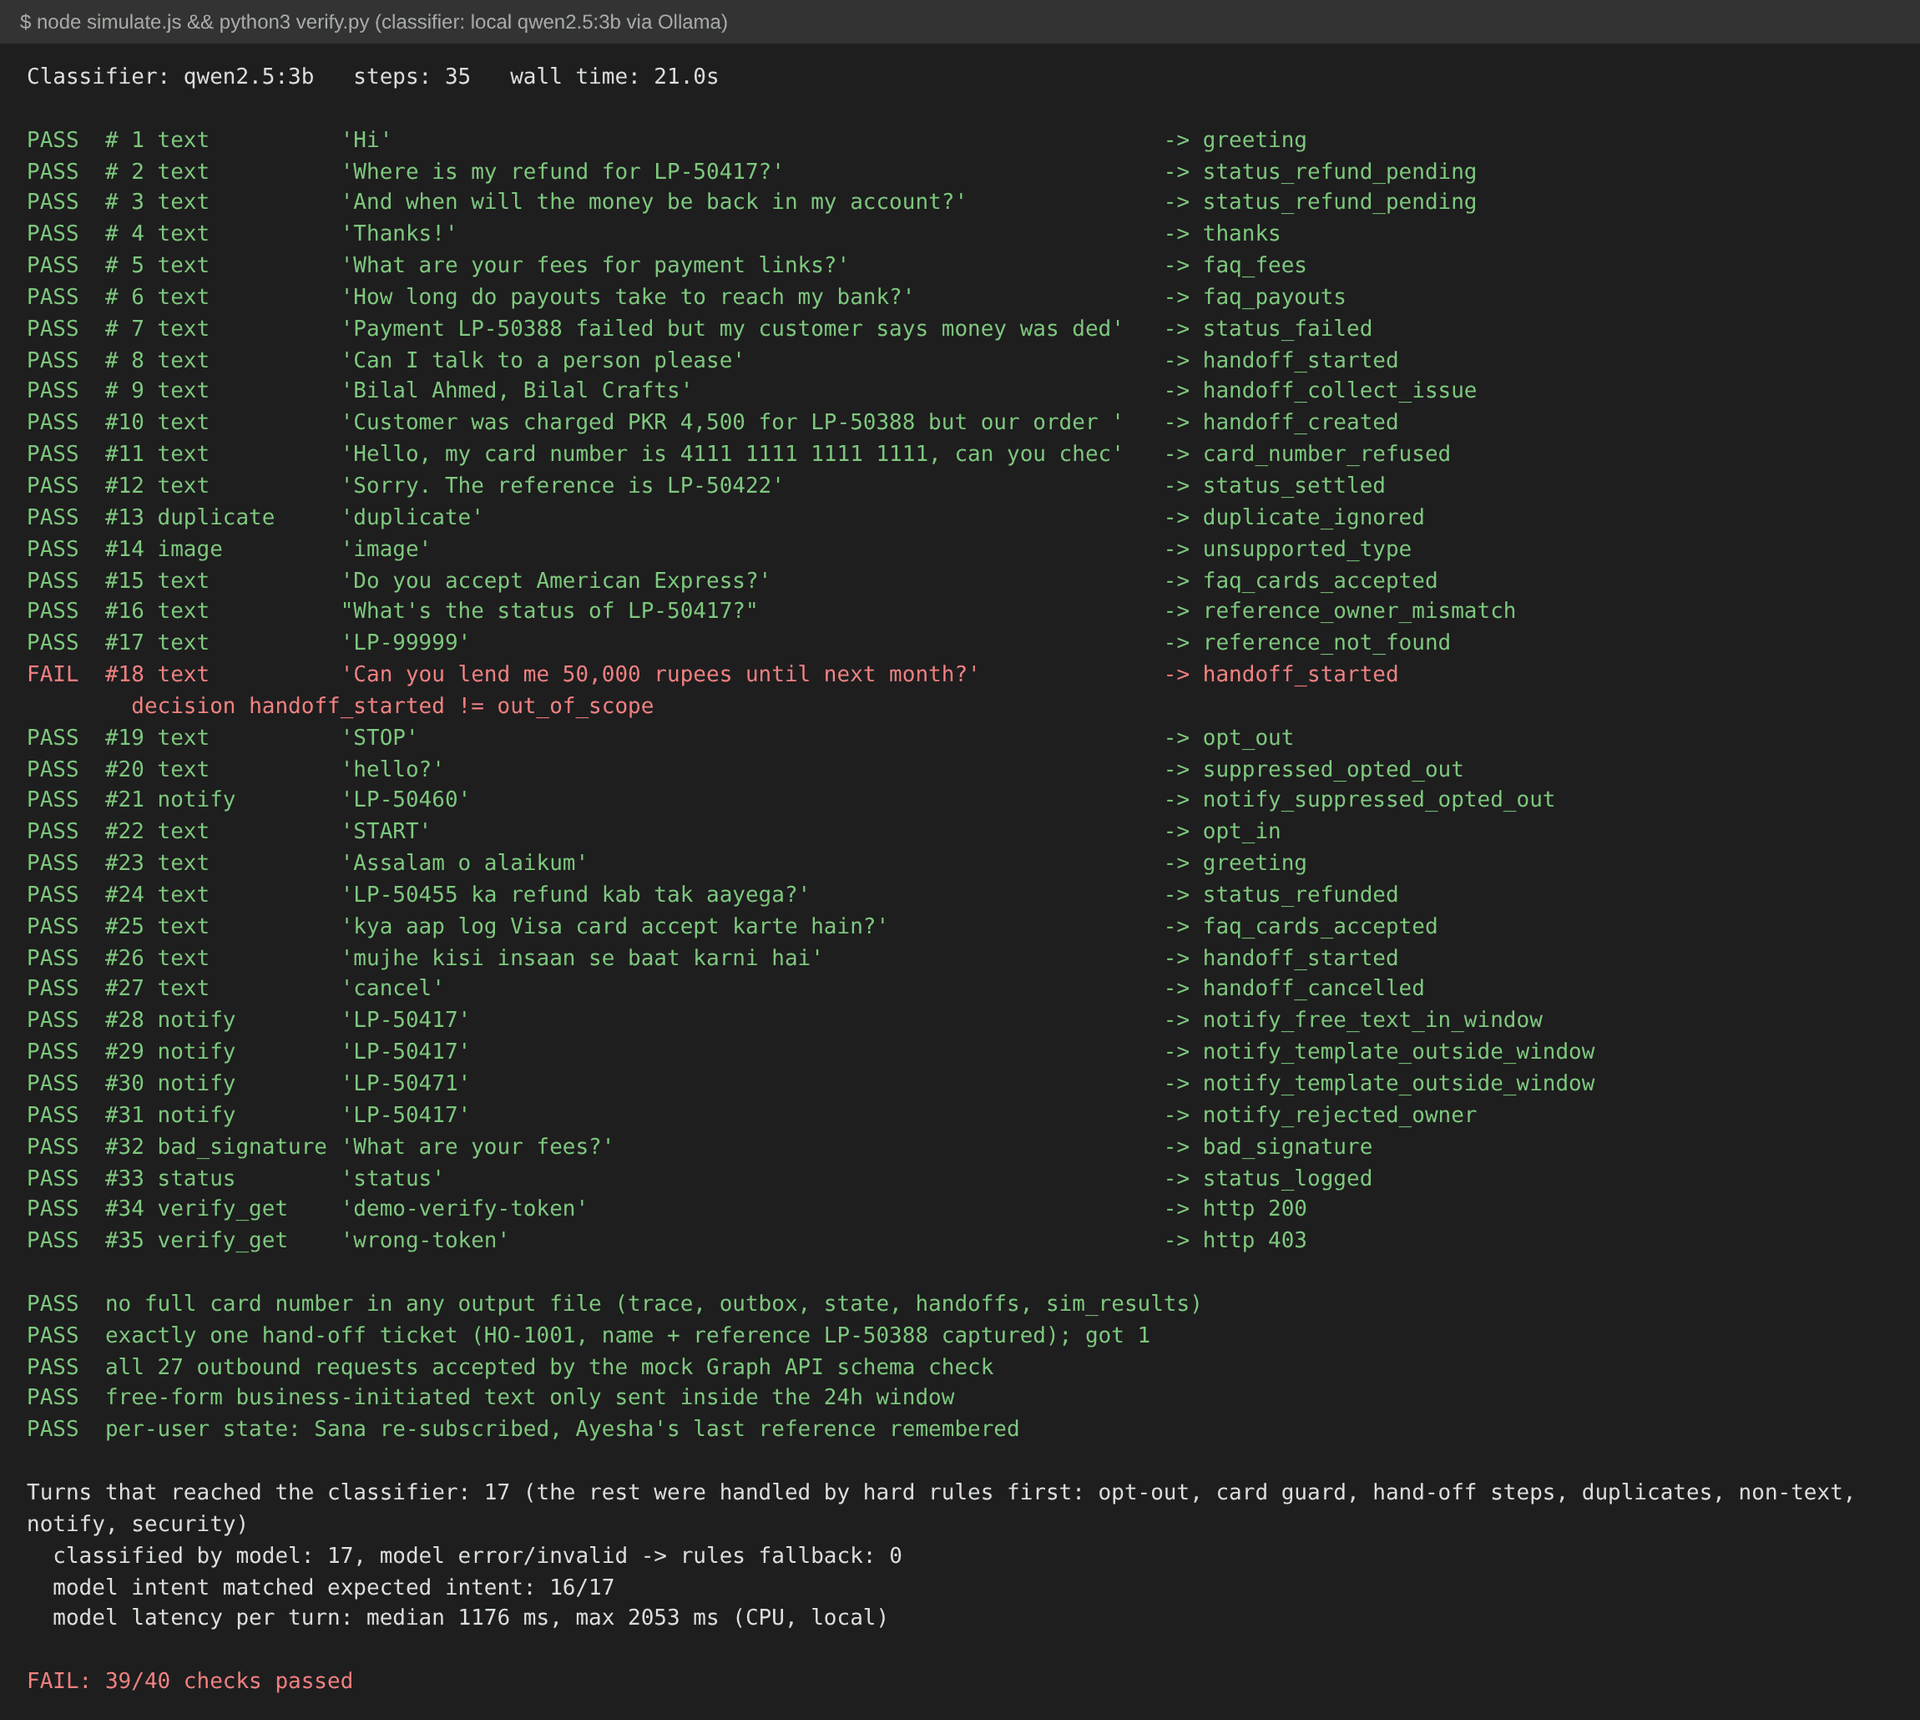Click the 'Can you lend me 50,000 rupees' message

click(660, 674)
